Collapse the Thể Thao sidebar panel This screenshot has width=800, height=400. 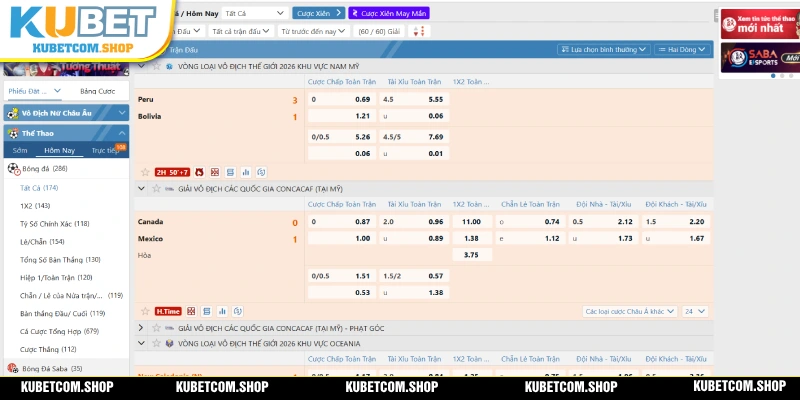(122, 133)
